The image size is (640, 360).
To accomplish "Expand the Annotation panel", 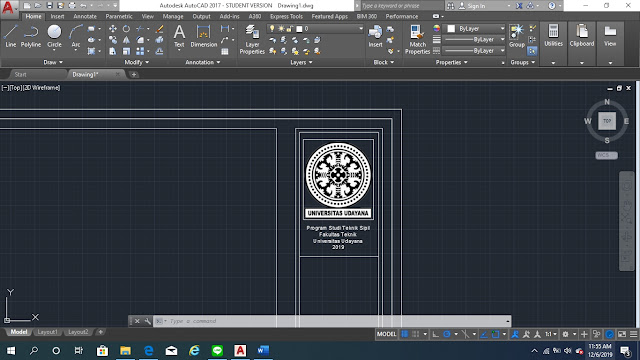I will pyautogui.click(x=203, y=62).
